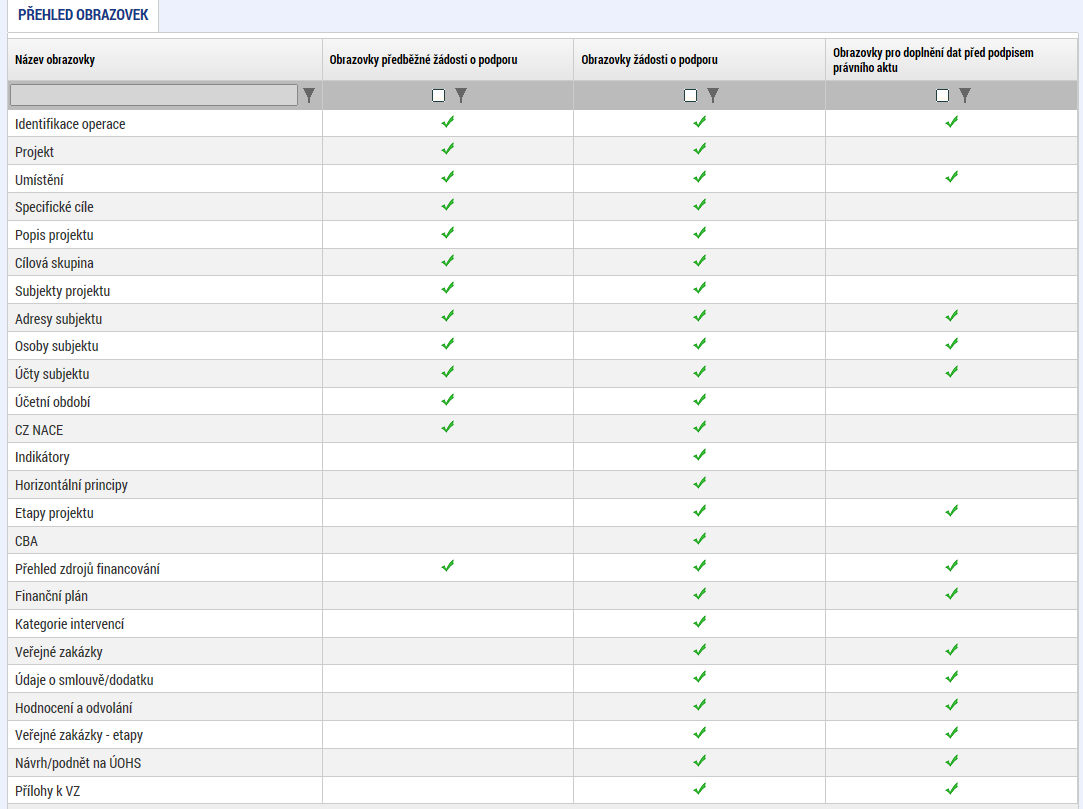Select the Projekt row
The image size is (1083, 809).
tap(543, 151)
